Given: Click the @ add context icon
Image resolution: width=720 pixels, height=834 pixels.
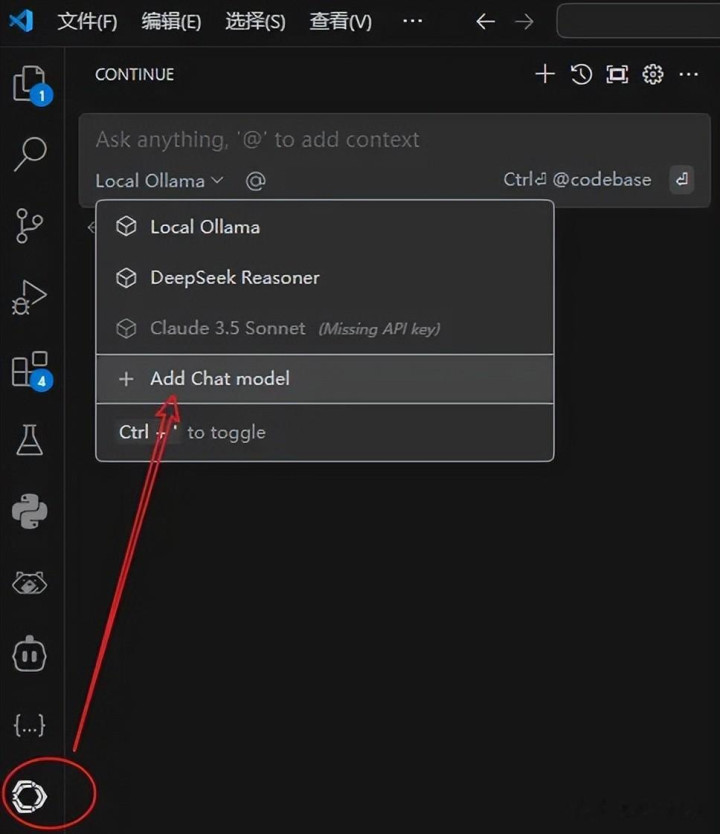Looking at the screenshot, I should tap(256, 181).
